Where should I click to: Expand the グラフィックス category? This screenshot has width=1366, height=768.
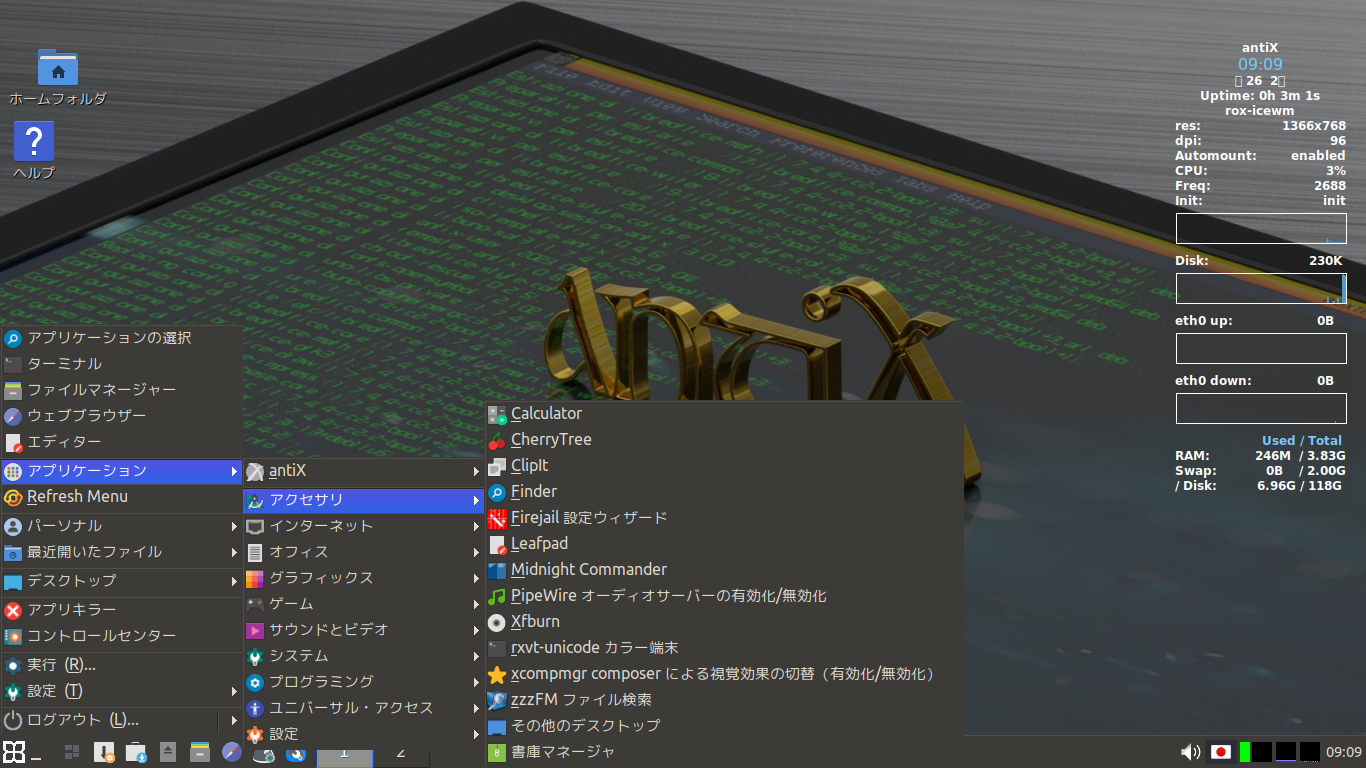coord(364,578)
